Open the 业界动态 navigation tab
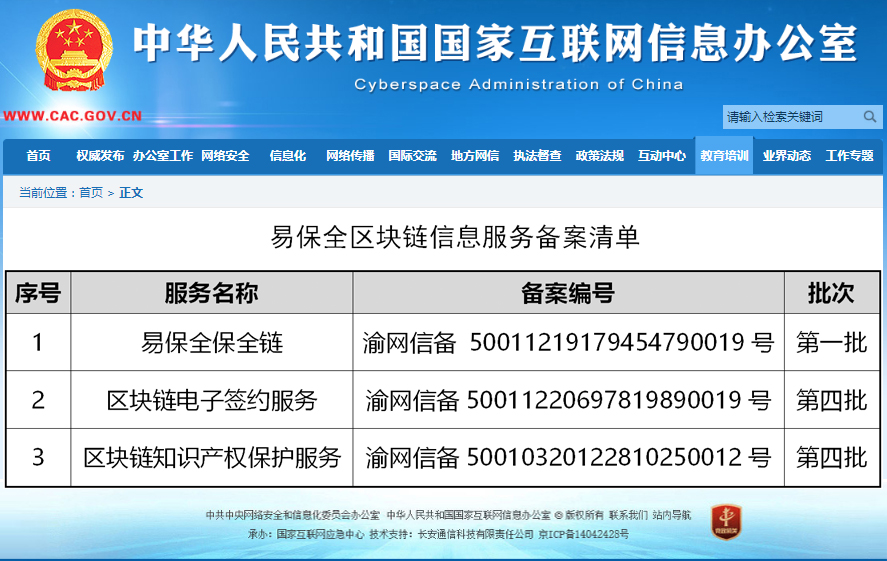The width and height of the screenshot is (887, 561). pyautogui.click(x=787, y=156)
